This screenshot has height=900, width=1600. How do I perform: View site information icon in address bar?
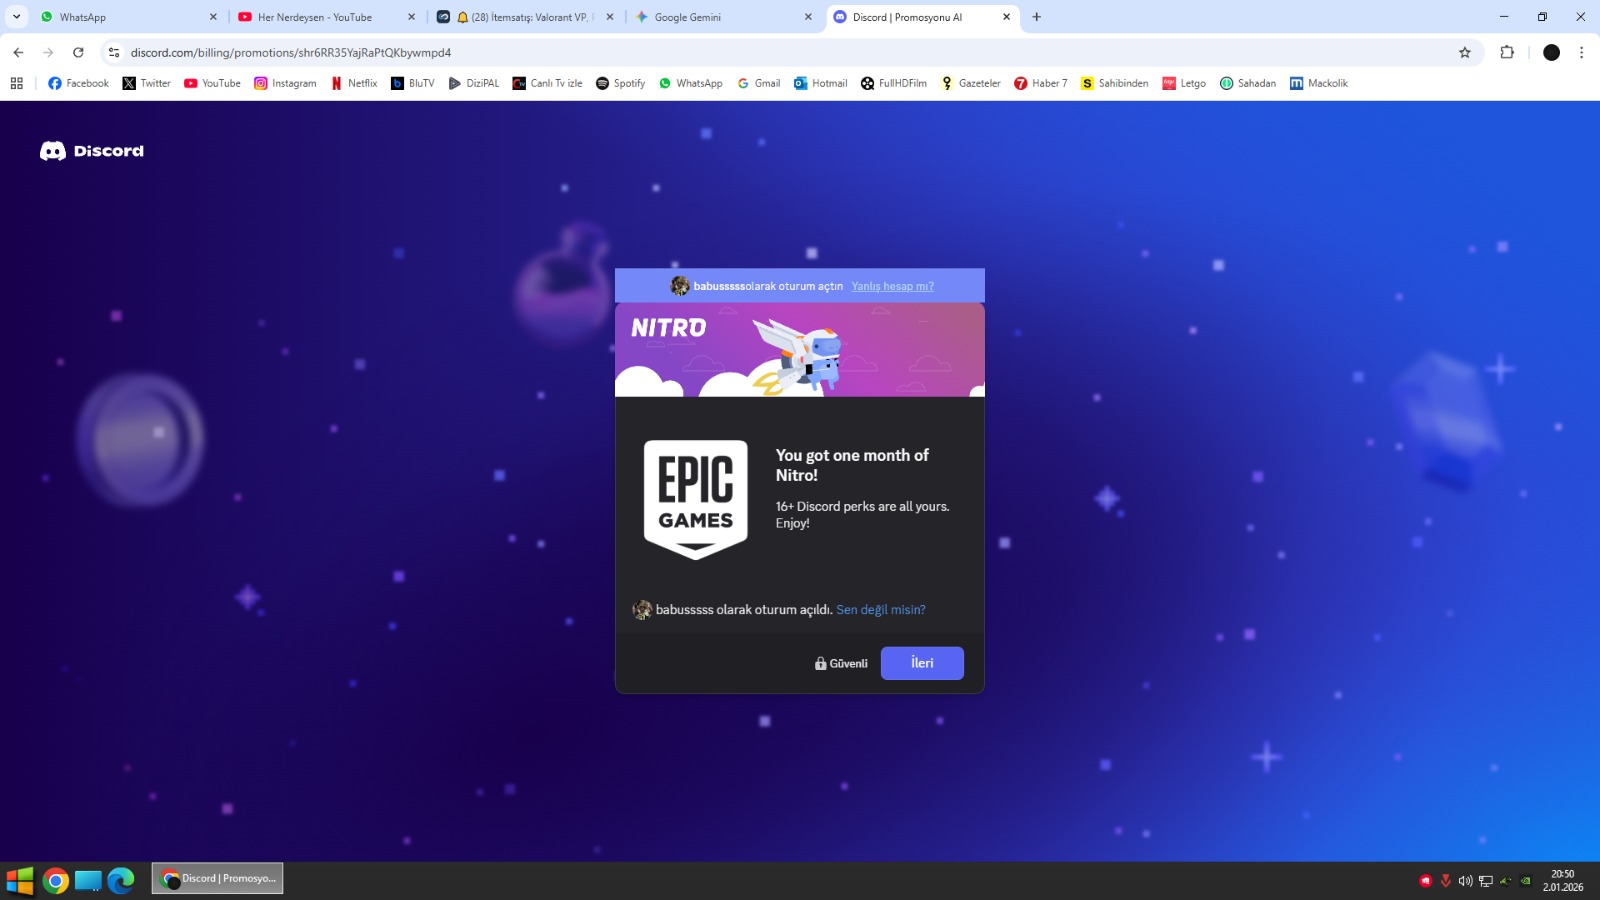(x=114, y=52)
